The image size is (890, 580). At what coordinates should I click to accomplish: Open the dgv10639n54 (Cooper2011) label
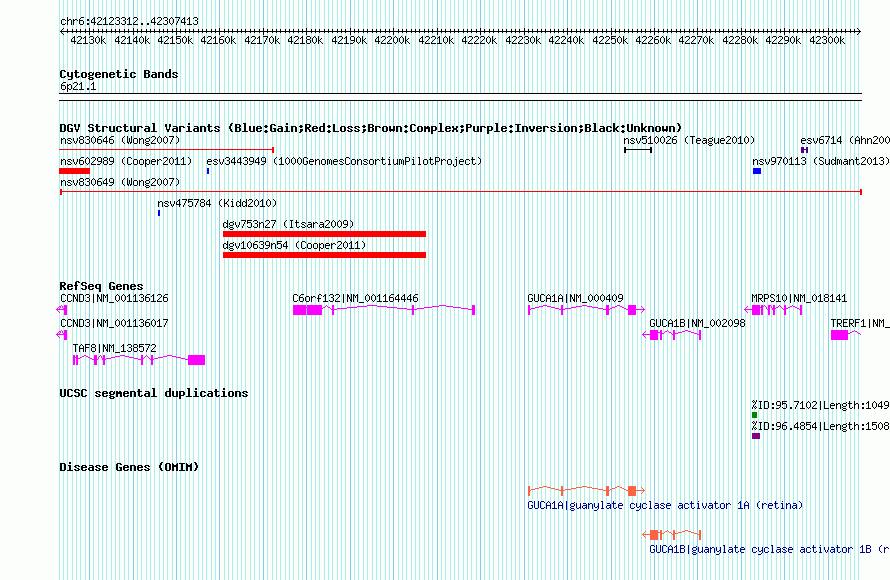pyautogui.click(x=294, y=245)
